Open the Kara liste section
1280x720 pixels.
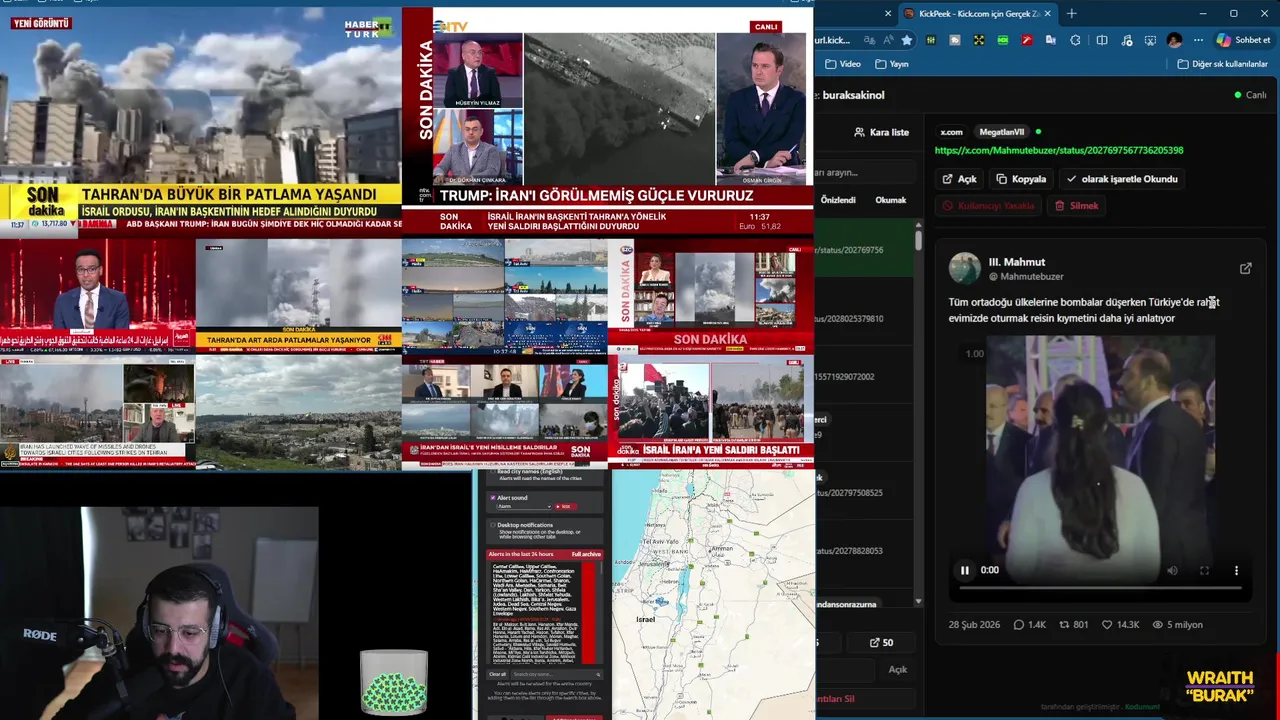tap(881, 132)
